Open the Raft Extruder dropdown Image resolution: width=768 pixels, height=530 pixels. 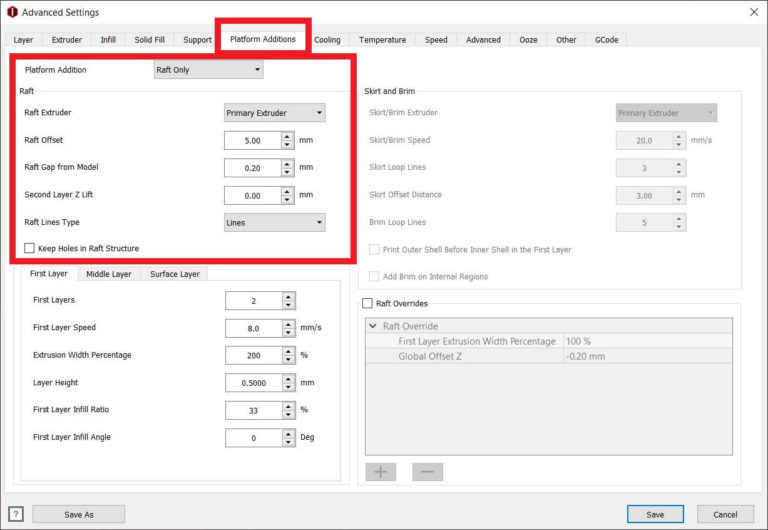(274, 113)
